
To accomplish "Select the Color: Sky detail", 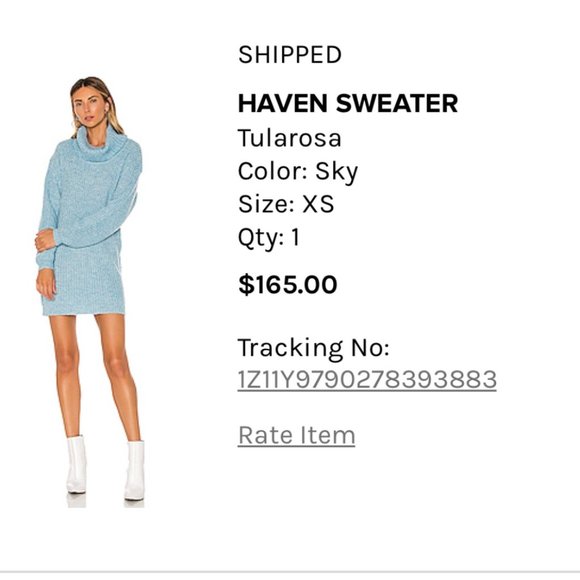I will point(298,172).
